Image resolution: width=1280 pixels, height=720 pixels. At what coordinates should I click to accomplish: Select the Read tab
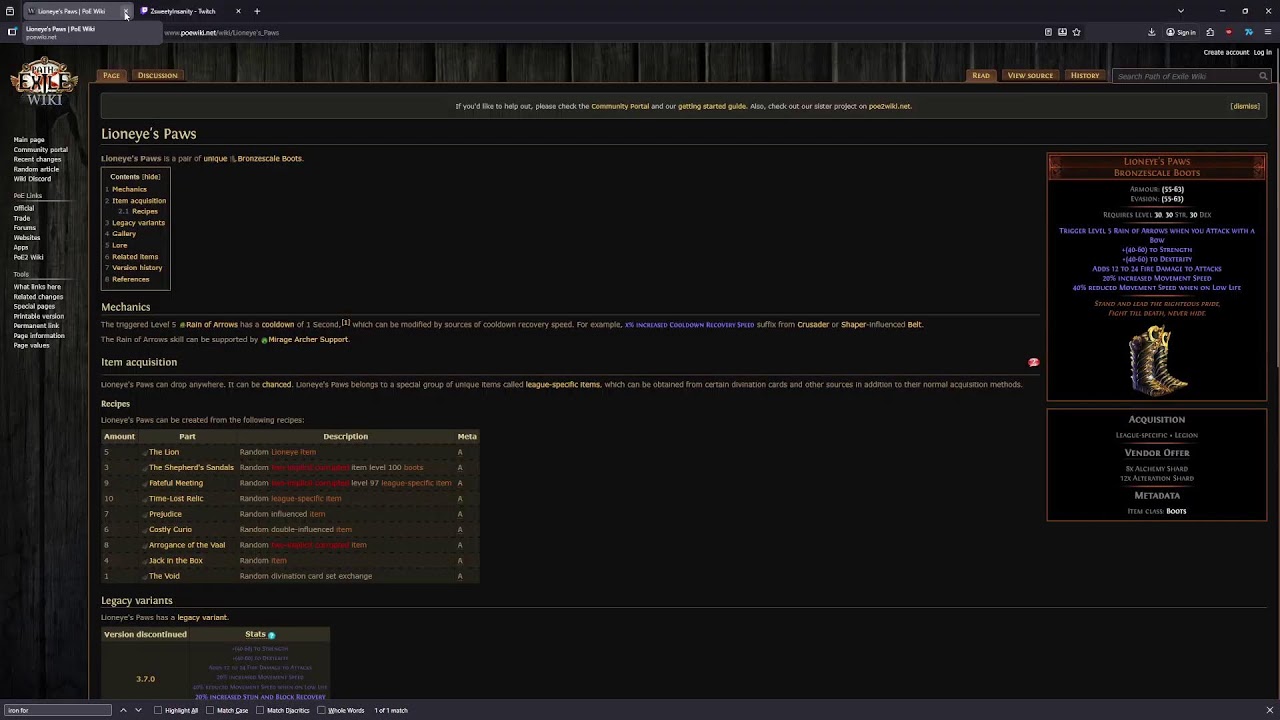[981, 75]
